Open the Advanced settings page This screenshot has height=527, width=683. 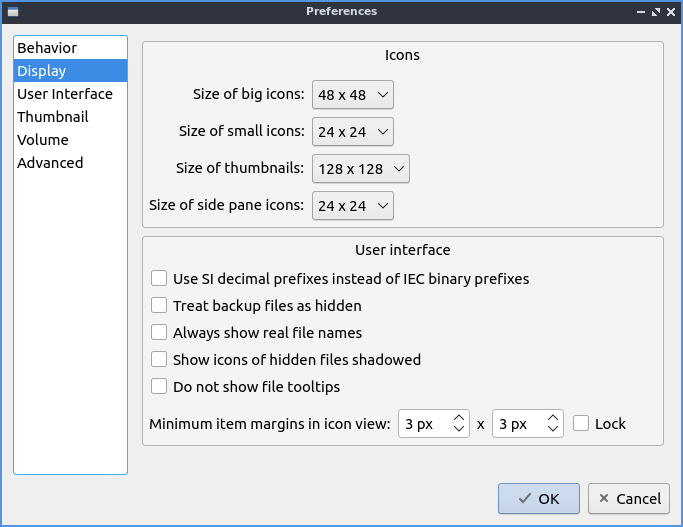50,163
